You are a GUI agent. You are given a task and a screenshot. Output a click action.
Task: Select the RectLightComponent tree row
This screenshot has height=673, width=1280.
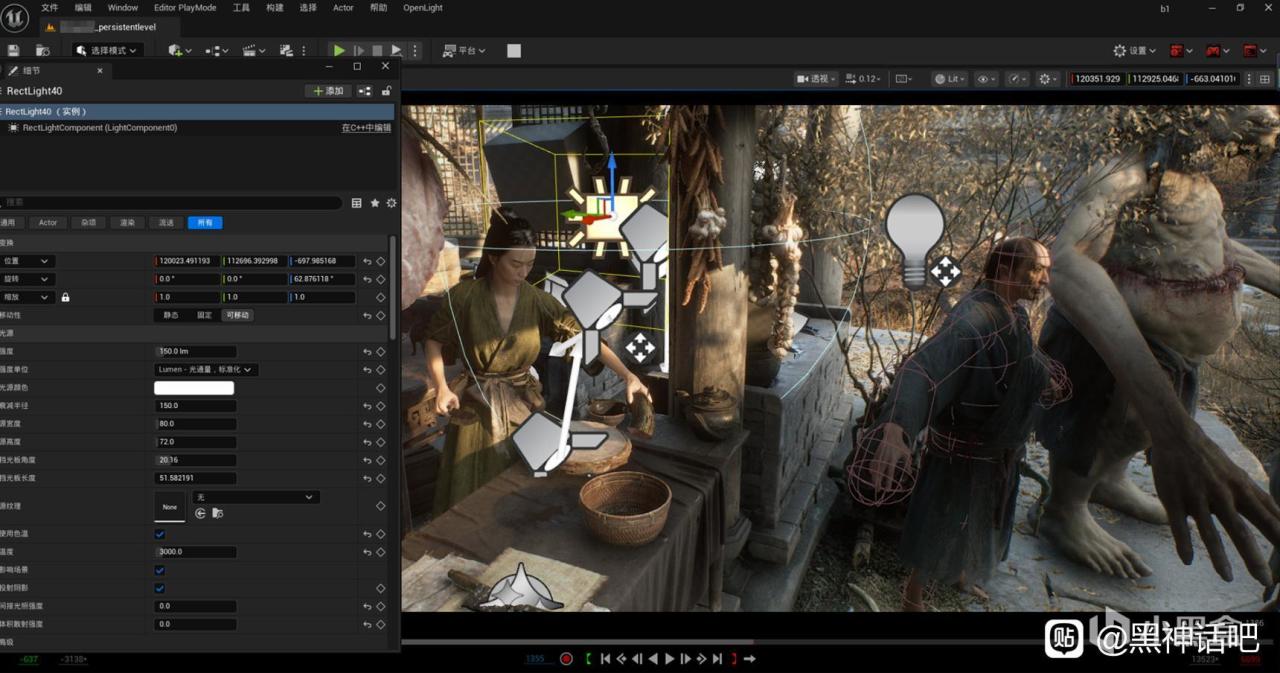198,128
